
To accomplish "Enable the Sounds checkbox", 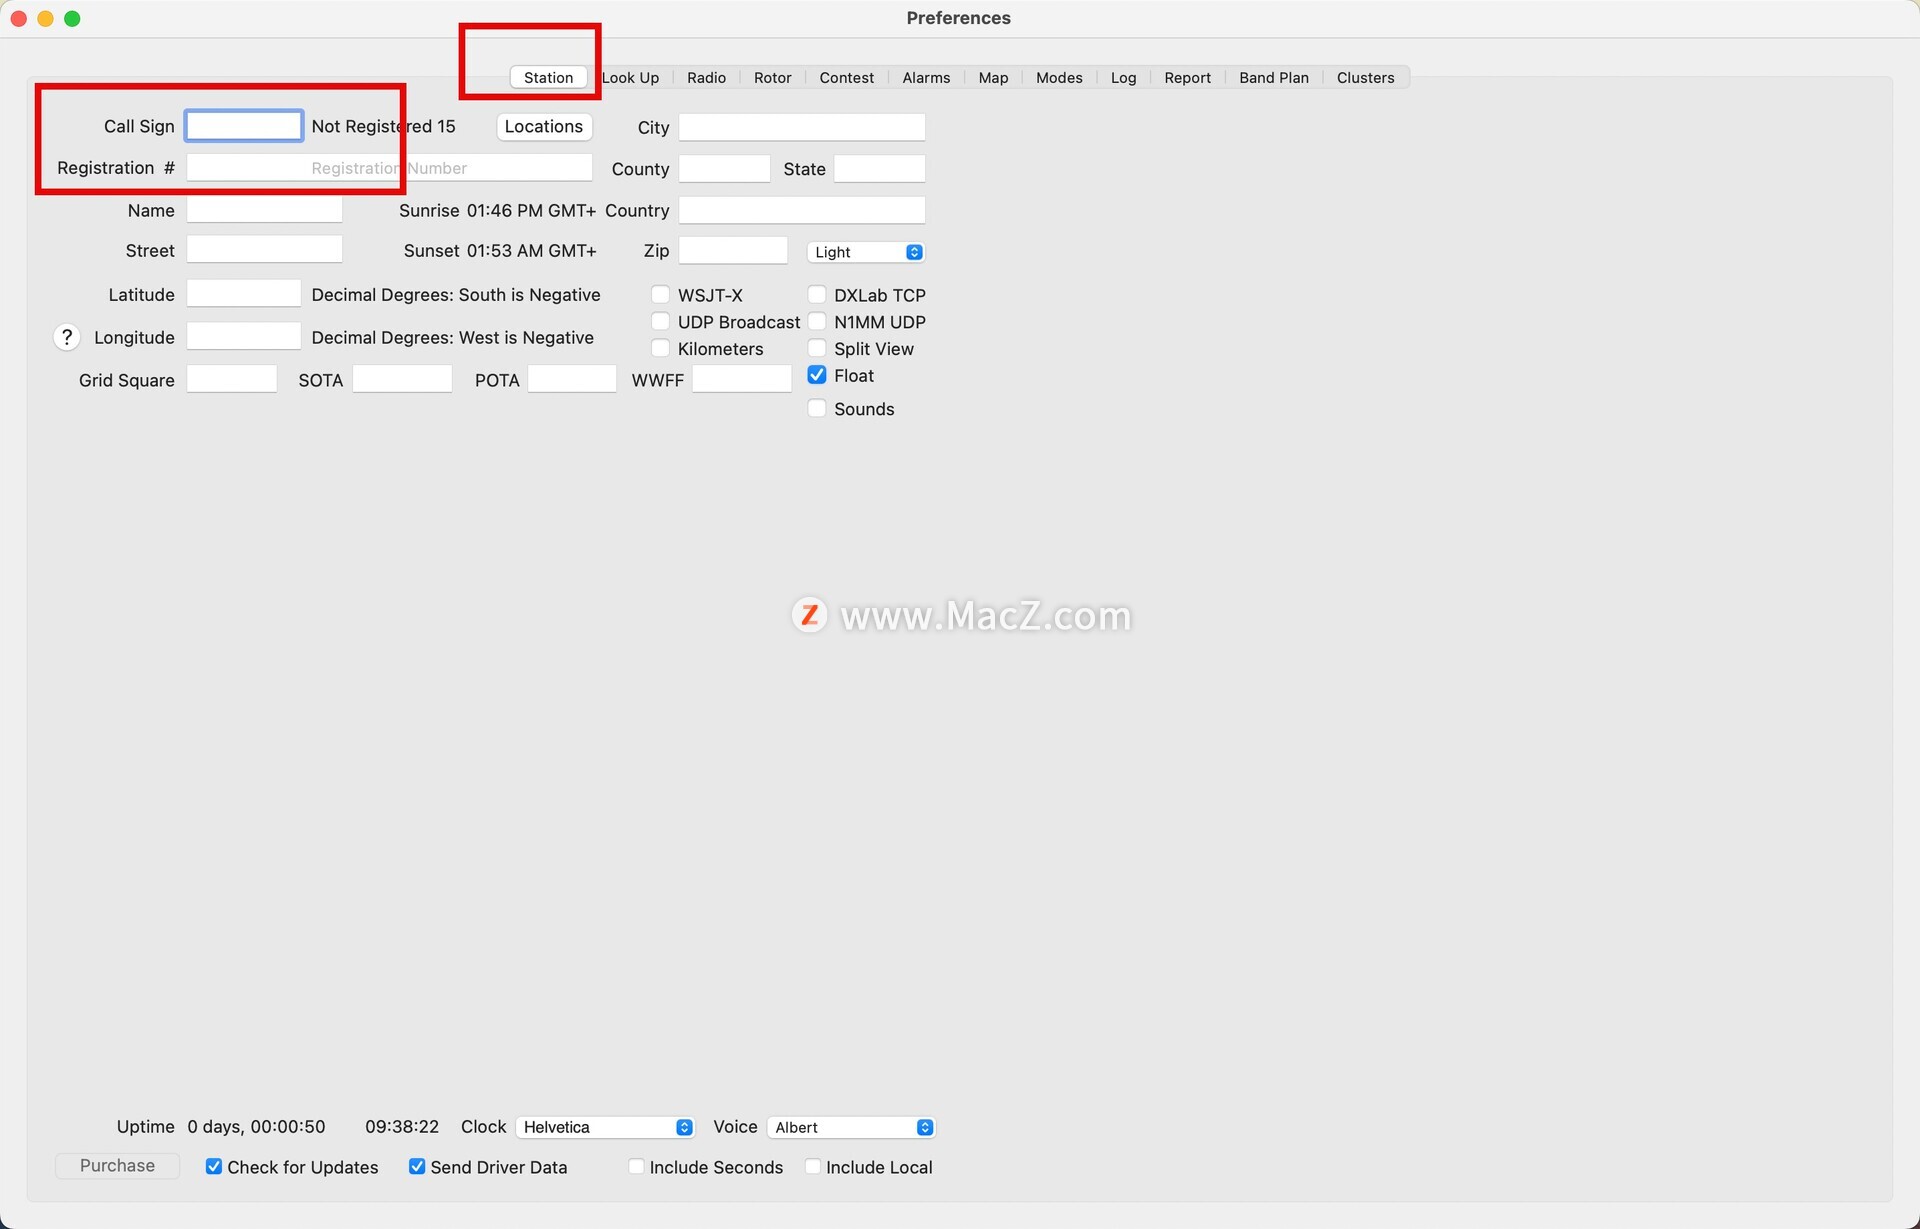I will coord(817,408).
